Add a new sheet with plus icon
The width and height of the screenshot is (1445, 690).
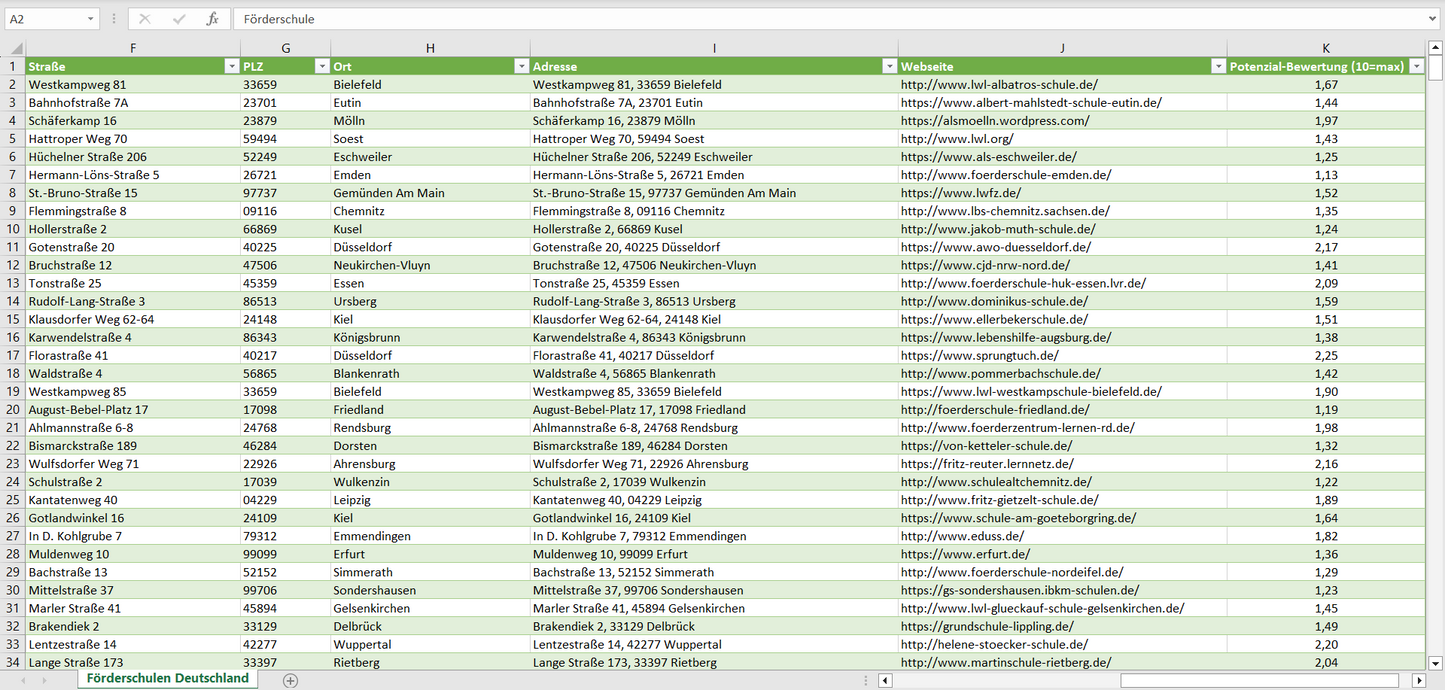290,680
